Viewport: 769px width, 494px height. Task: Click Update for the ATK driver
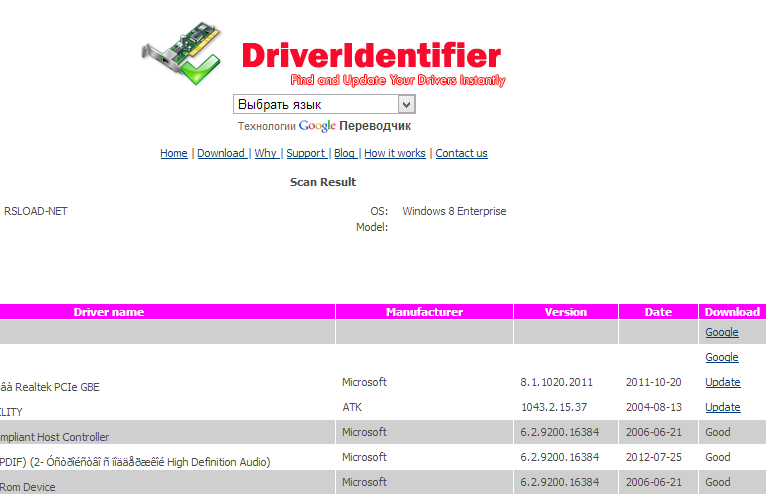pyautogui.click(x=722, y=407)
